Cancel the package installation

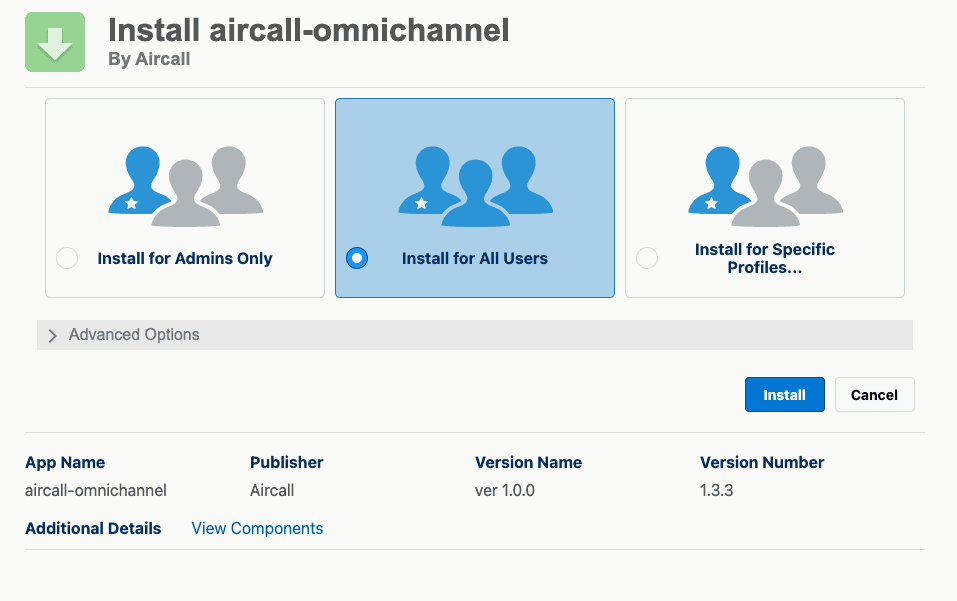click(x=874, y=395)
